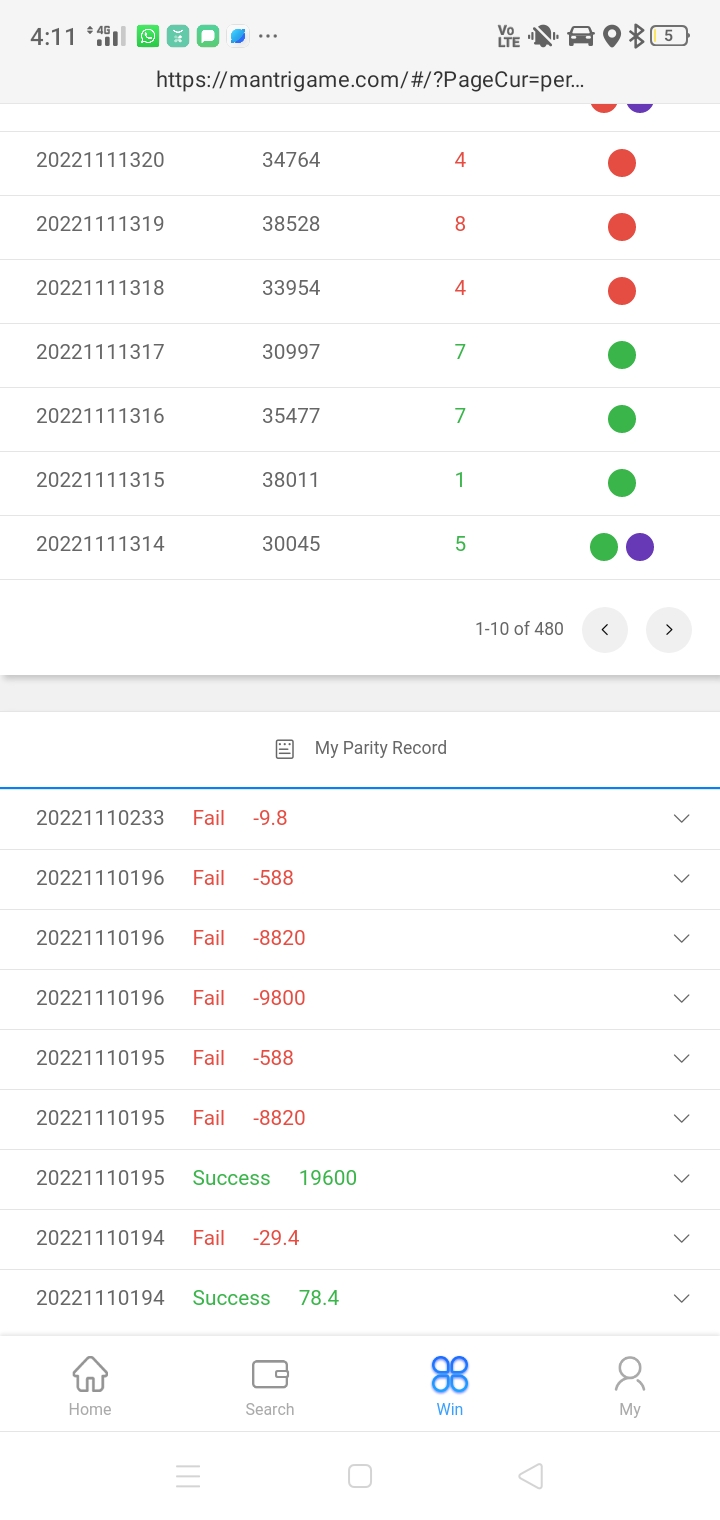
Task: Click the My Parity Record list icon
Action: (285, 749)
